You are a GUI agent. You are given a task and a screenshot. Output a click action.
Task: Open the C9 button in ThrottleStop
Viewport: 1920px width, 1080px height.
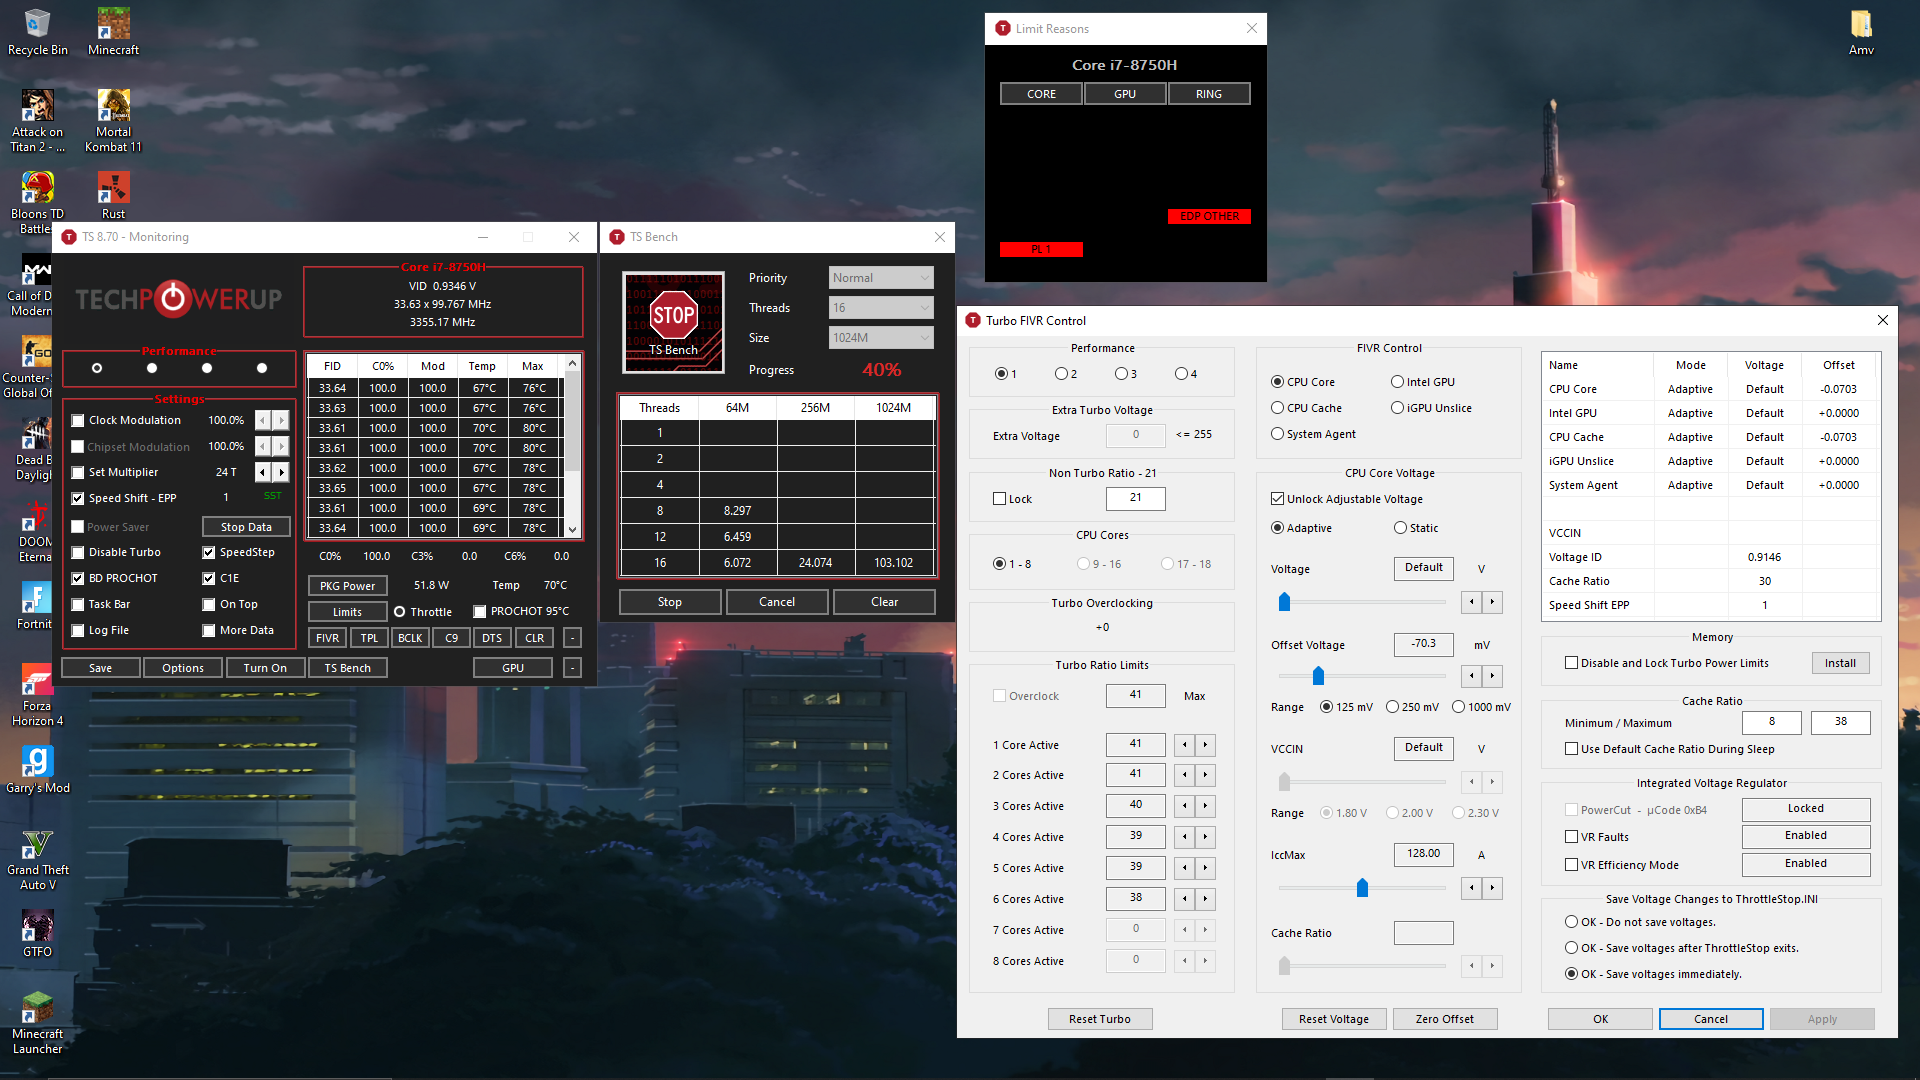pos(451,638)
